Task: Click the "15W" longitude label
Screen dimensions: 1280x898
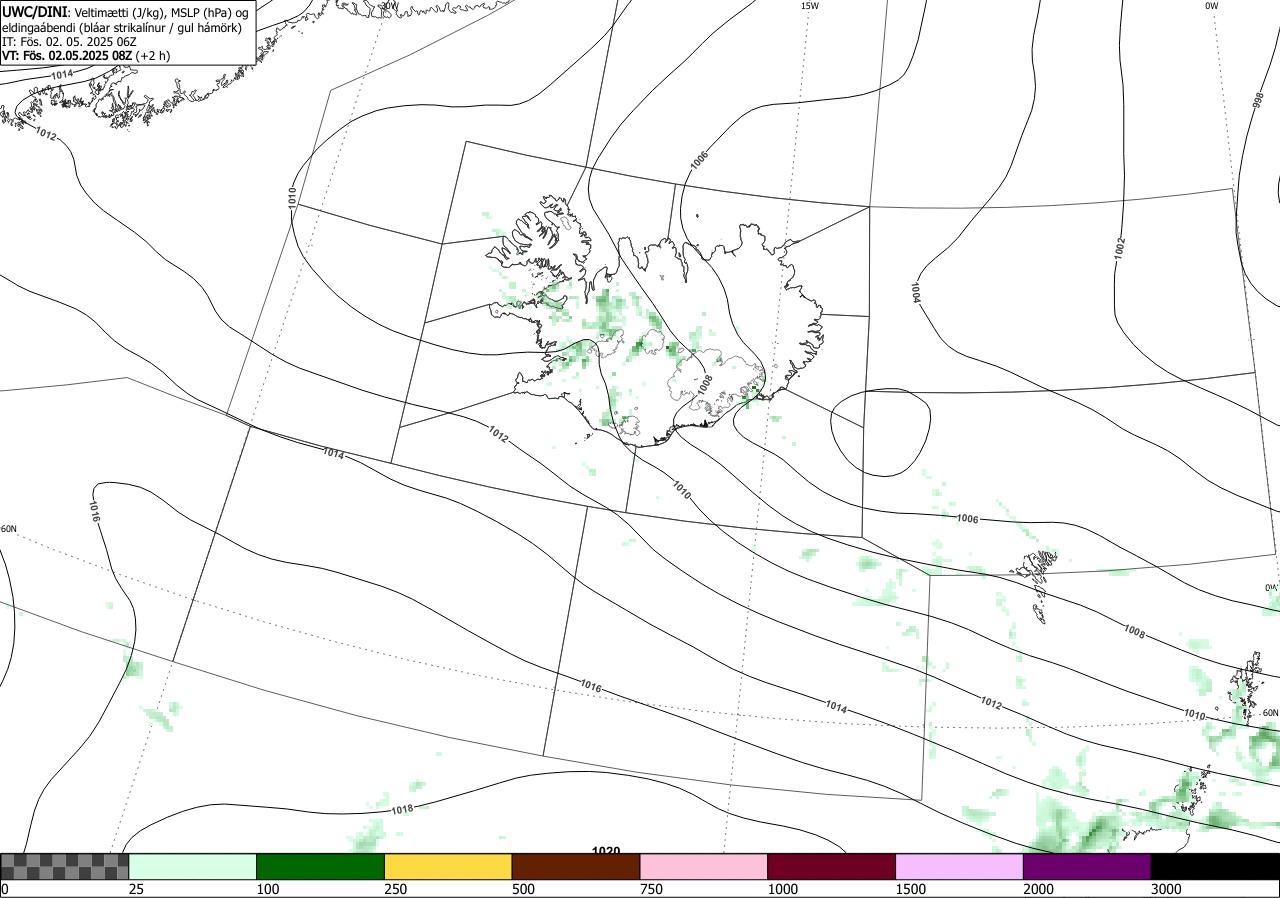Action: (x=810, y=6)
